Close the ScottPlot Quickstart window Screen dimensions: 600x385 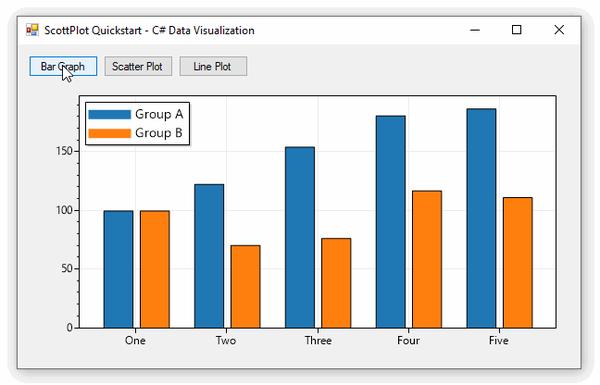coord(559,30)
